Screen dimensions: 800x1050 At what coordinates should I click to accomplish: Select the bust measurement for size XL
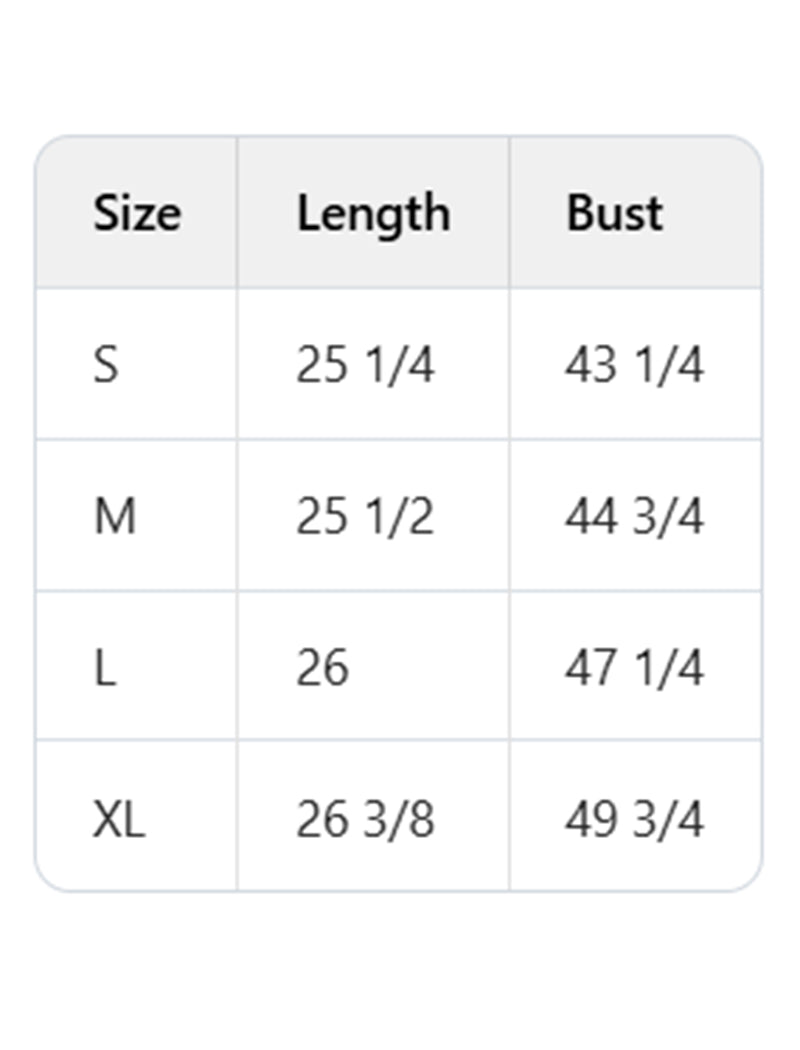click(x=634, y=820)
